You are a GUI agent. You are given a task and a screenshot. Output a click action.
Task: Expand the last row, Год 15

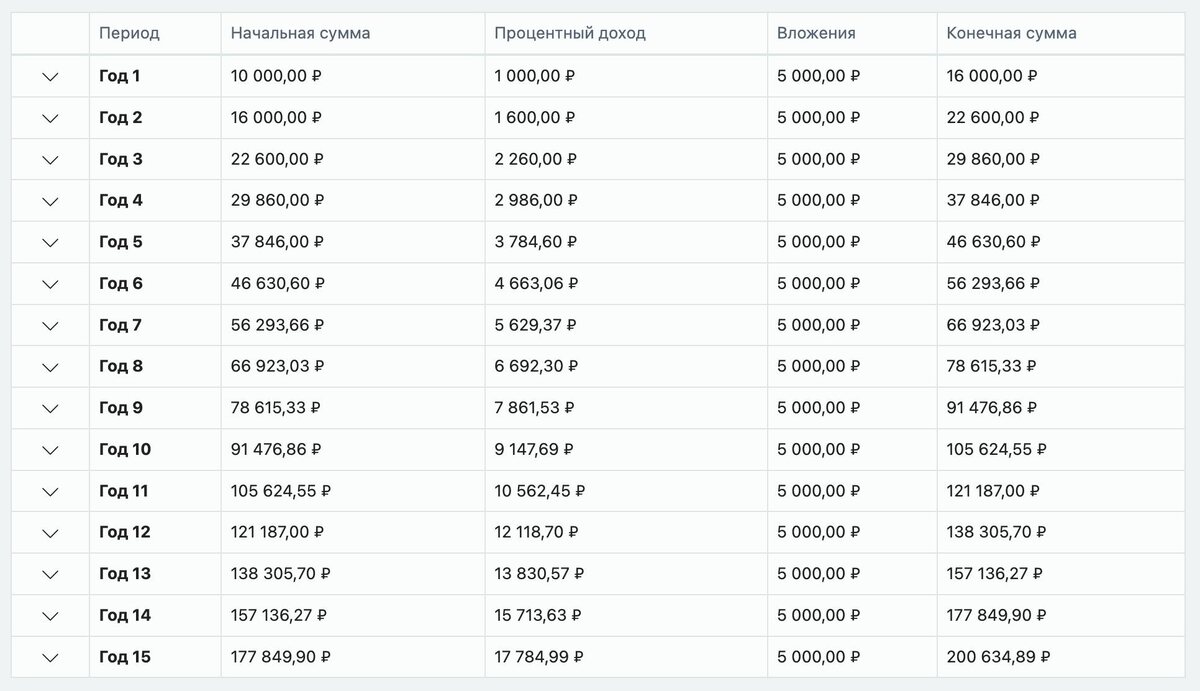50,657
